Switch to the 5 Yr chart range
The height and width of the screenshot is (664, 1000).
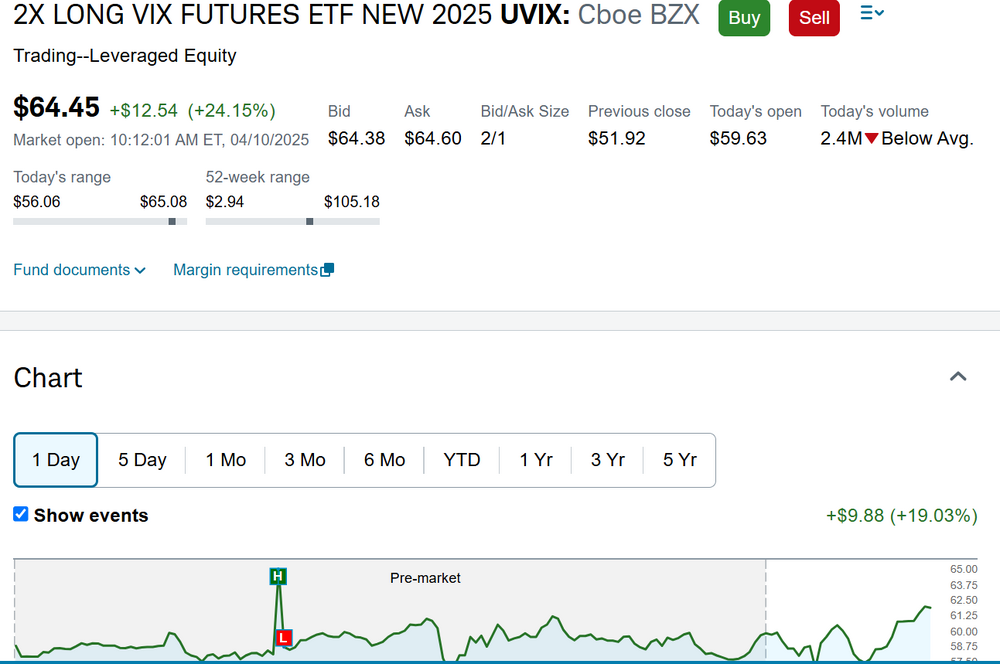(x=680, y=460)
